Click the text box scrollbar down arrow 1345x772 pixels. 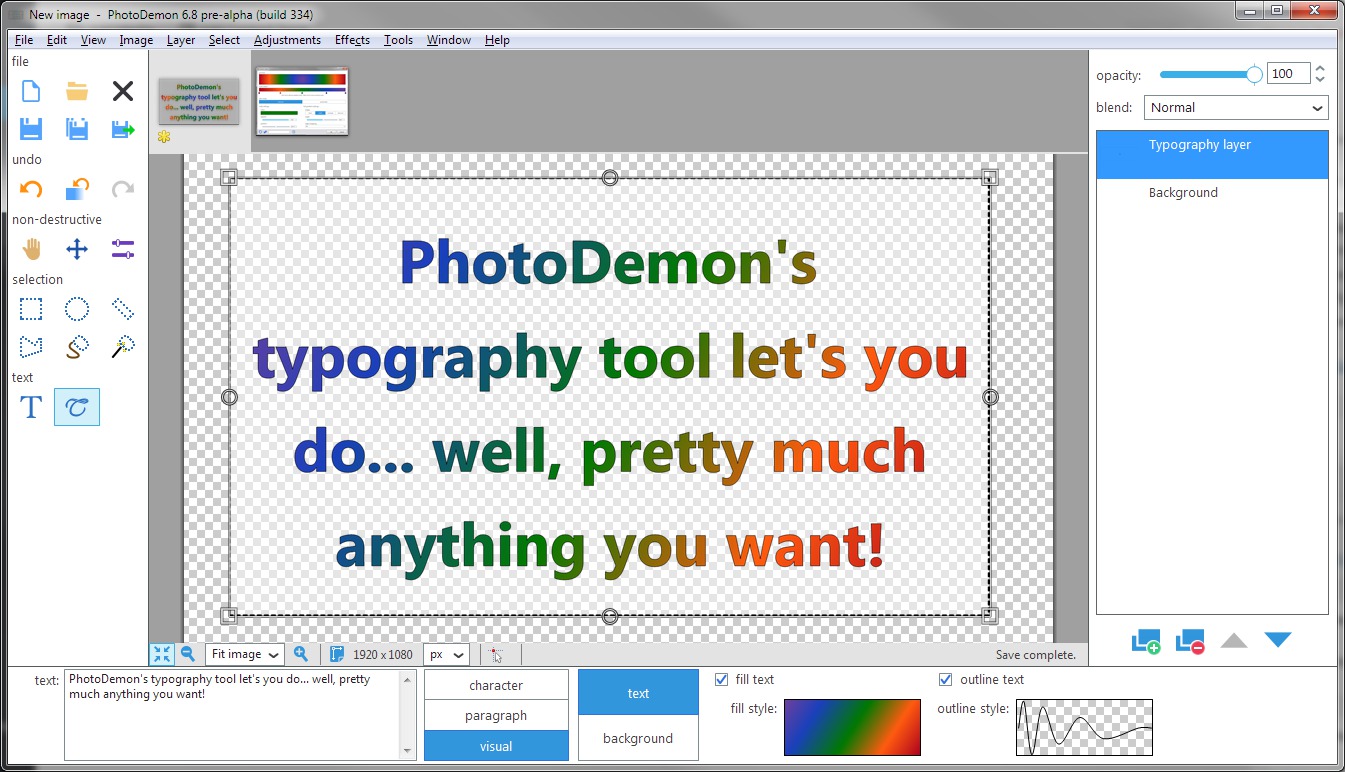[407, 752]
